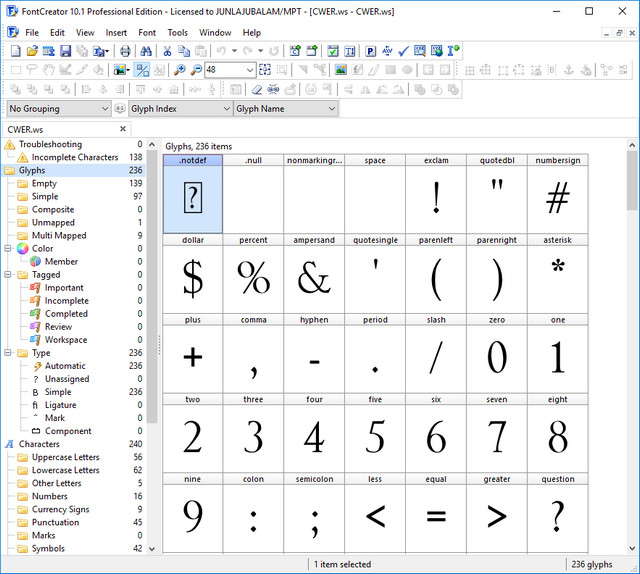Screen dimensions: 640x574
Task: Click the Save floppy disk icon
Action: point(65,51)
